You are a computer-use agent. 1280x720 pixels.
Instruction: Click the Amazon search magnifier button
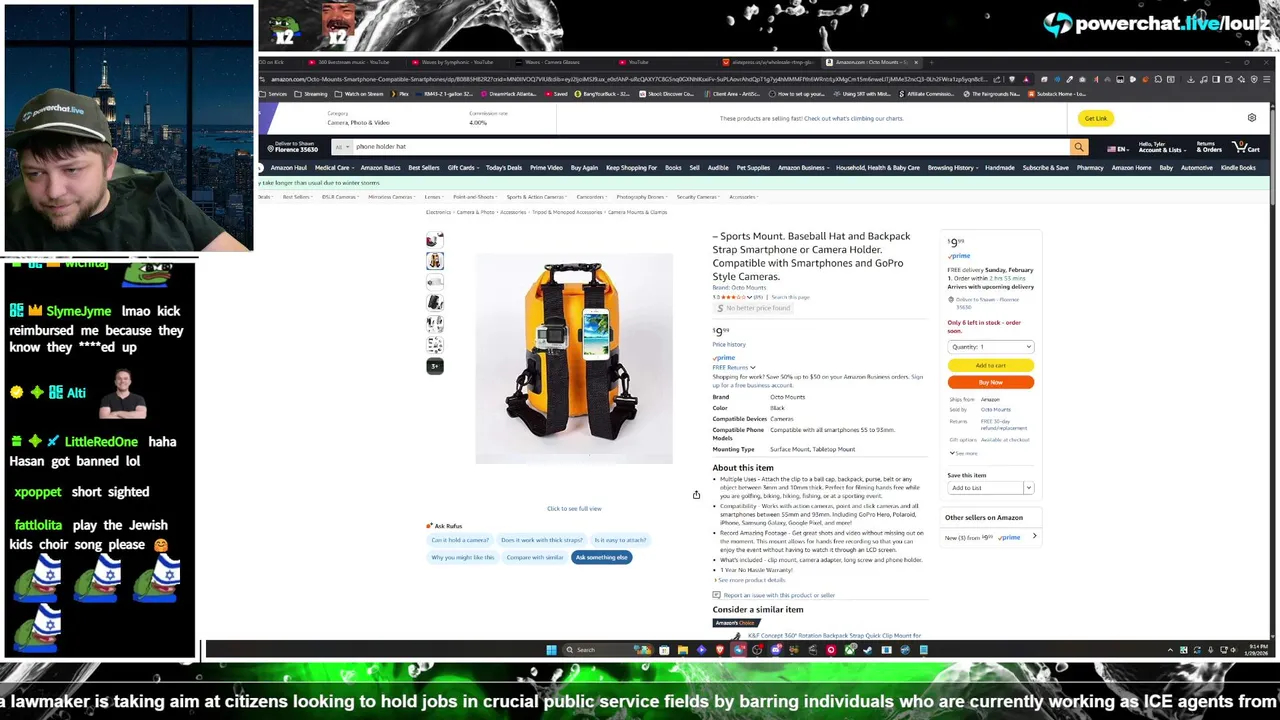(x=1078, y=147)
